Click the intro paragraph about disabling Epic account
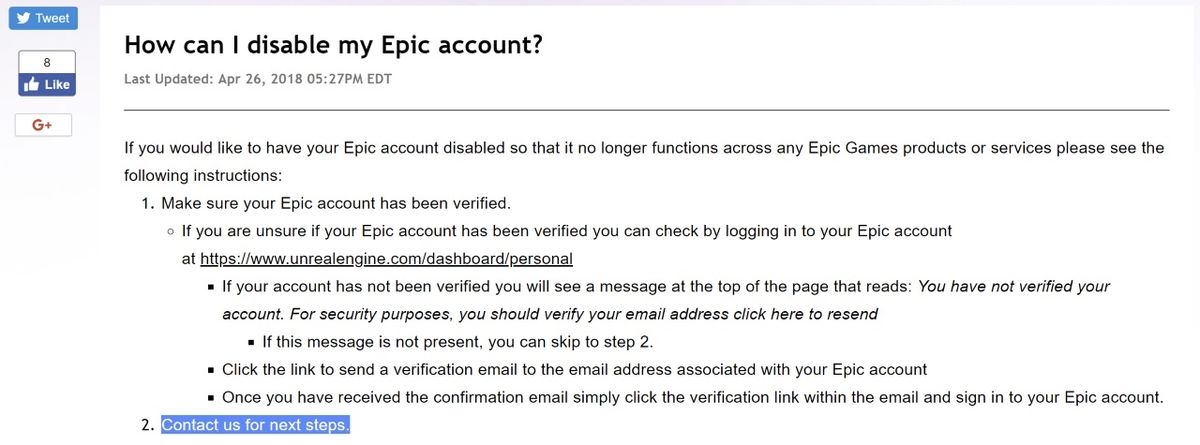The height and width of the screenshot is (445, 1200). pyautogui.click(x=644, y=161)
